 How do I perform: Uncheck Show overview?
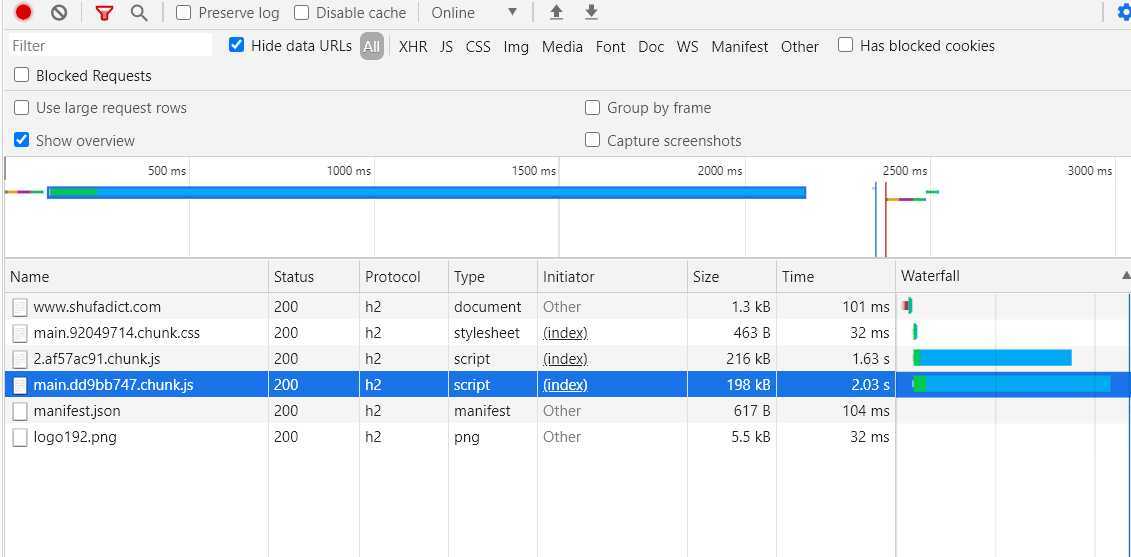(x=22, y=140)
